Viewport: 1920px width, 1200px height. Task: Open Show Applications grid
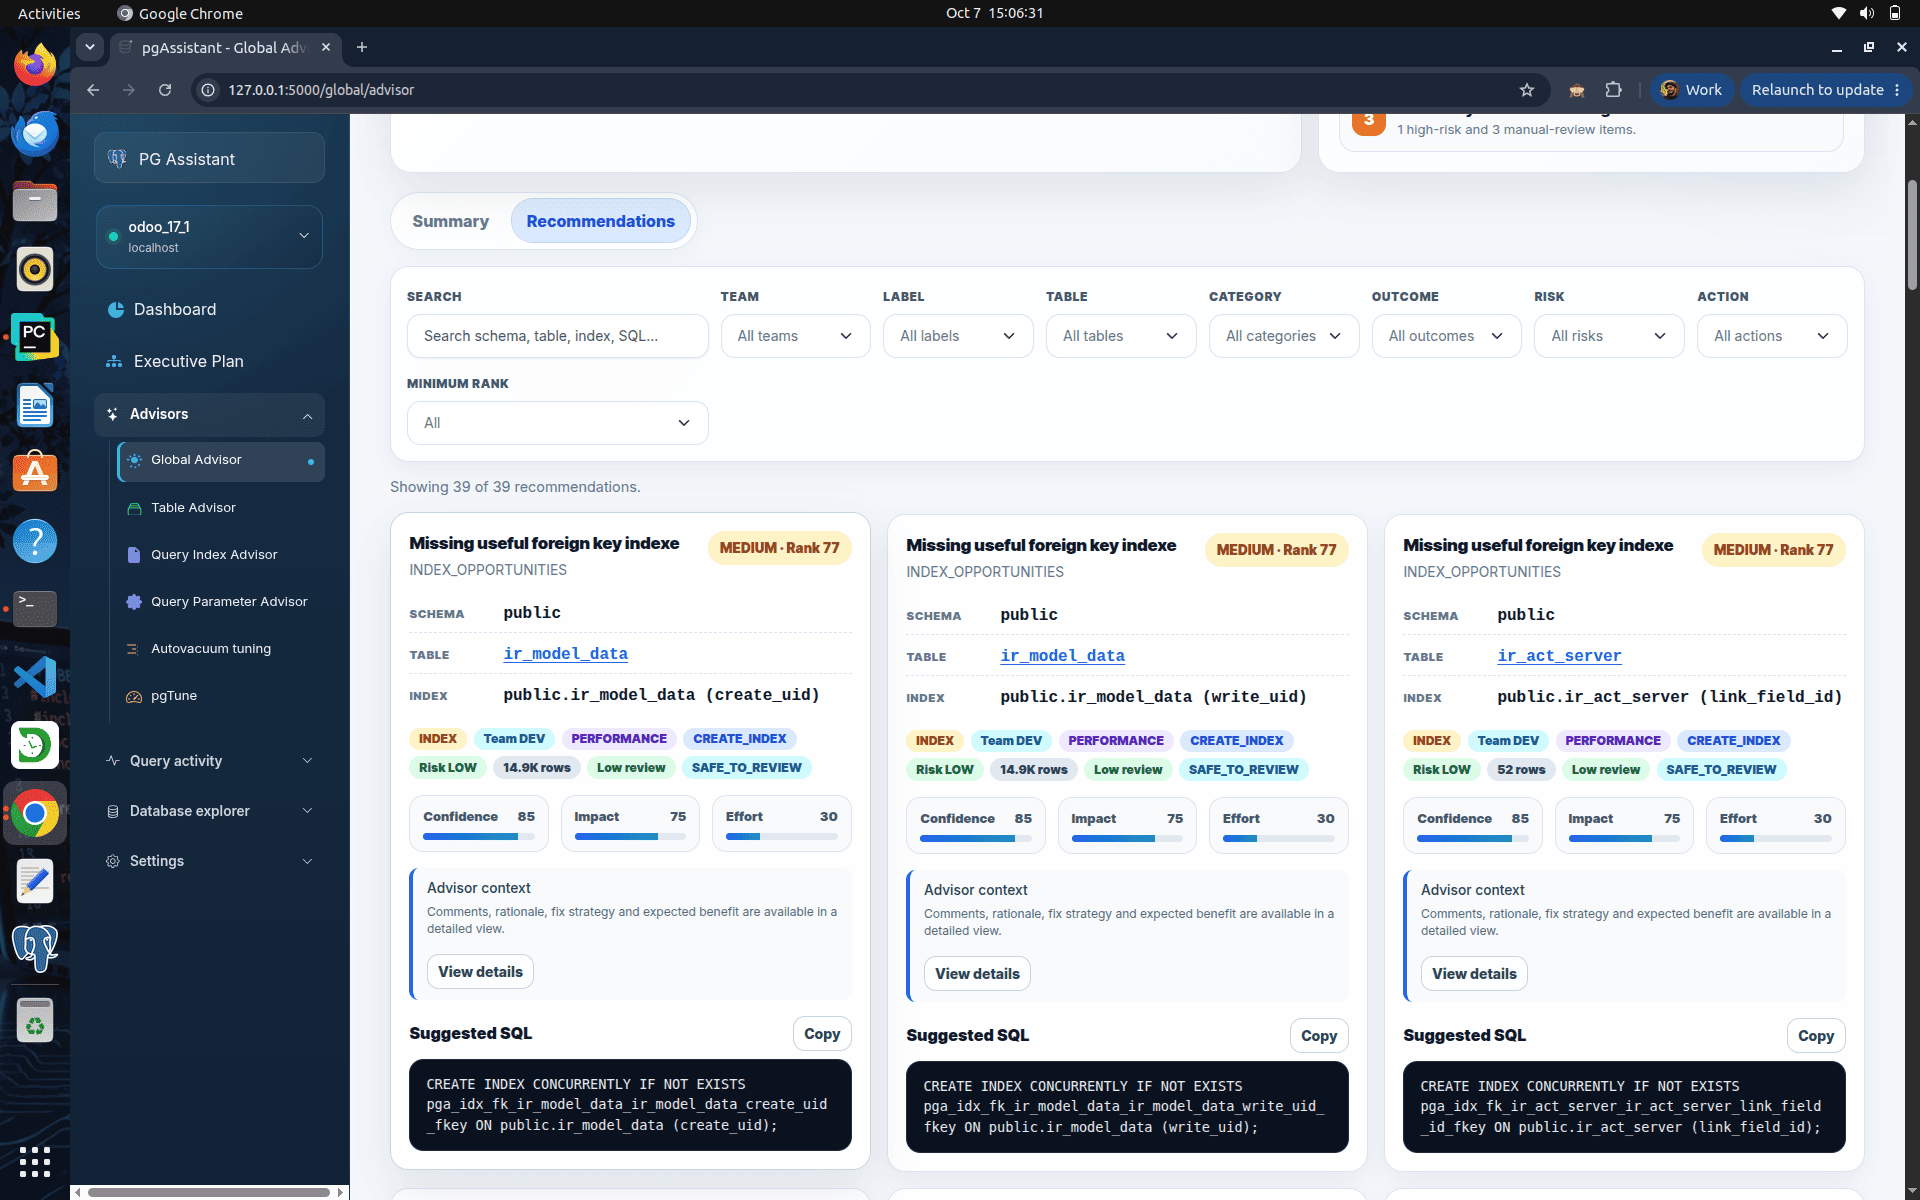click(35, 1162)
